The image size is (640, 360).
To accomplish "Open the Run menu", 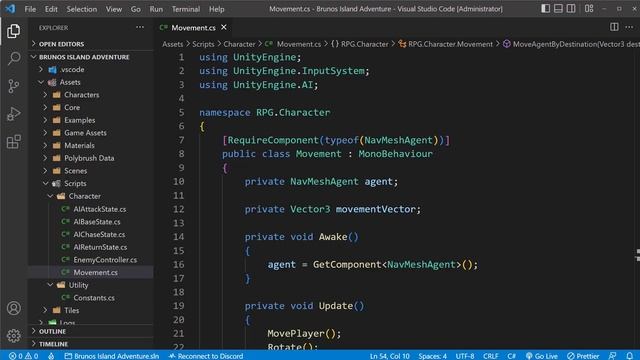I will click(156, 9).
